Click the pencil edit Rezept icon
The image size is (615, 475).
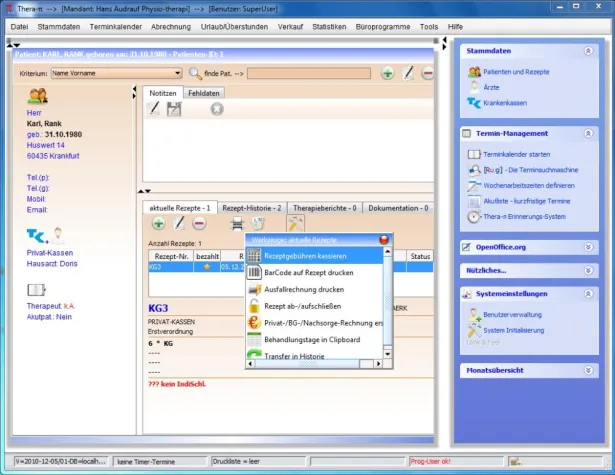179,223
